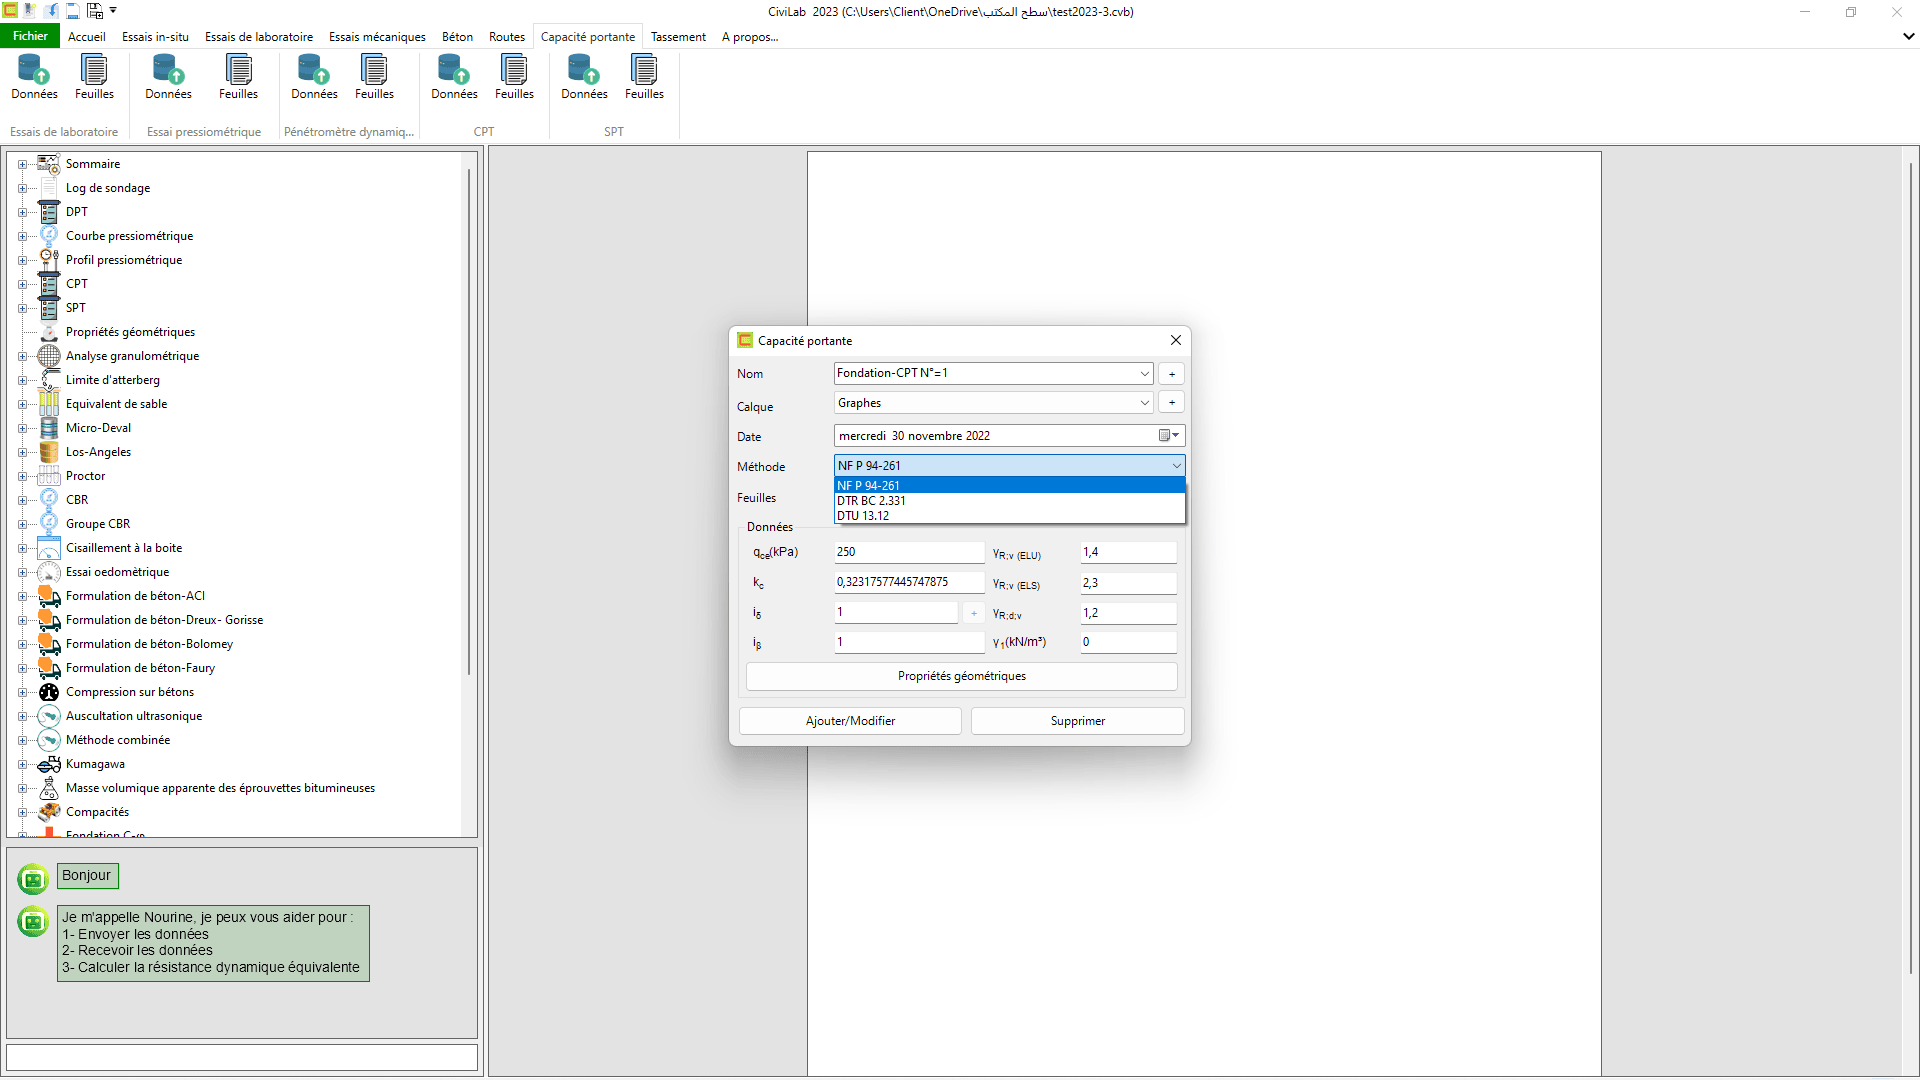This screenshot has width=1920, height=1080.
Task: Expand the Groupe CBR tree node
Action: [x=22, y=524]
